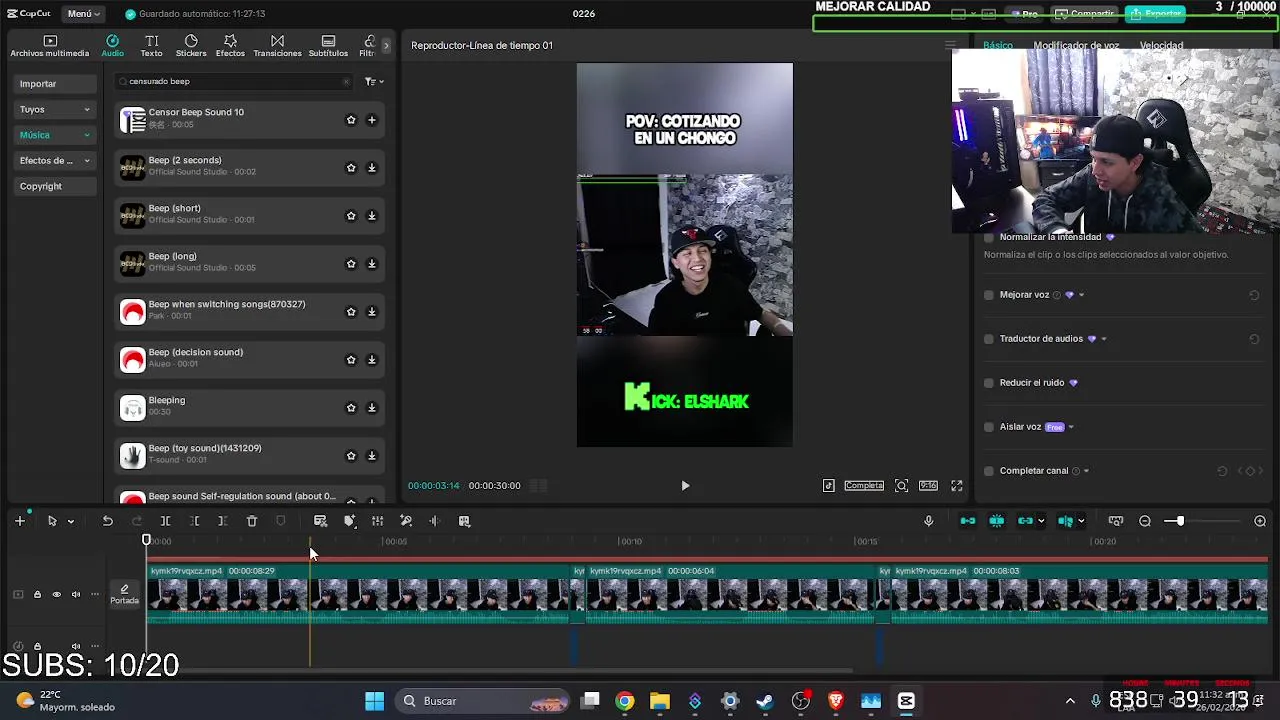The image size is (1280, 720).
Task: Edit the Portada cover
Action: pyautogui.click(x=124, y=594)
